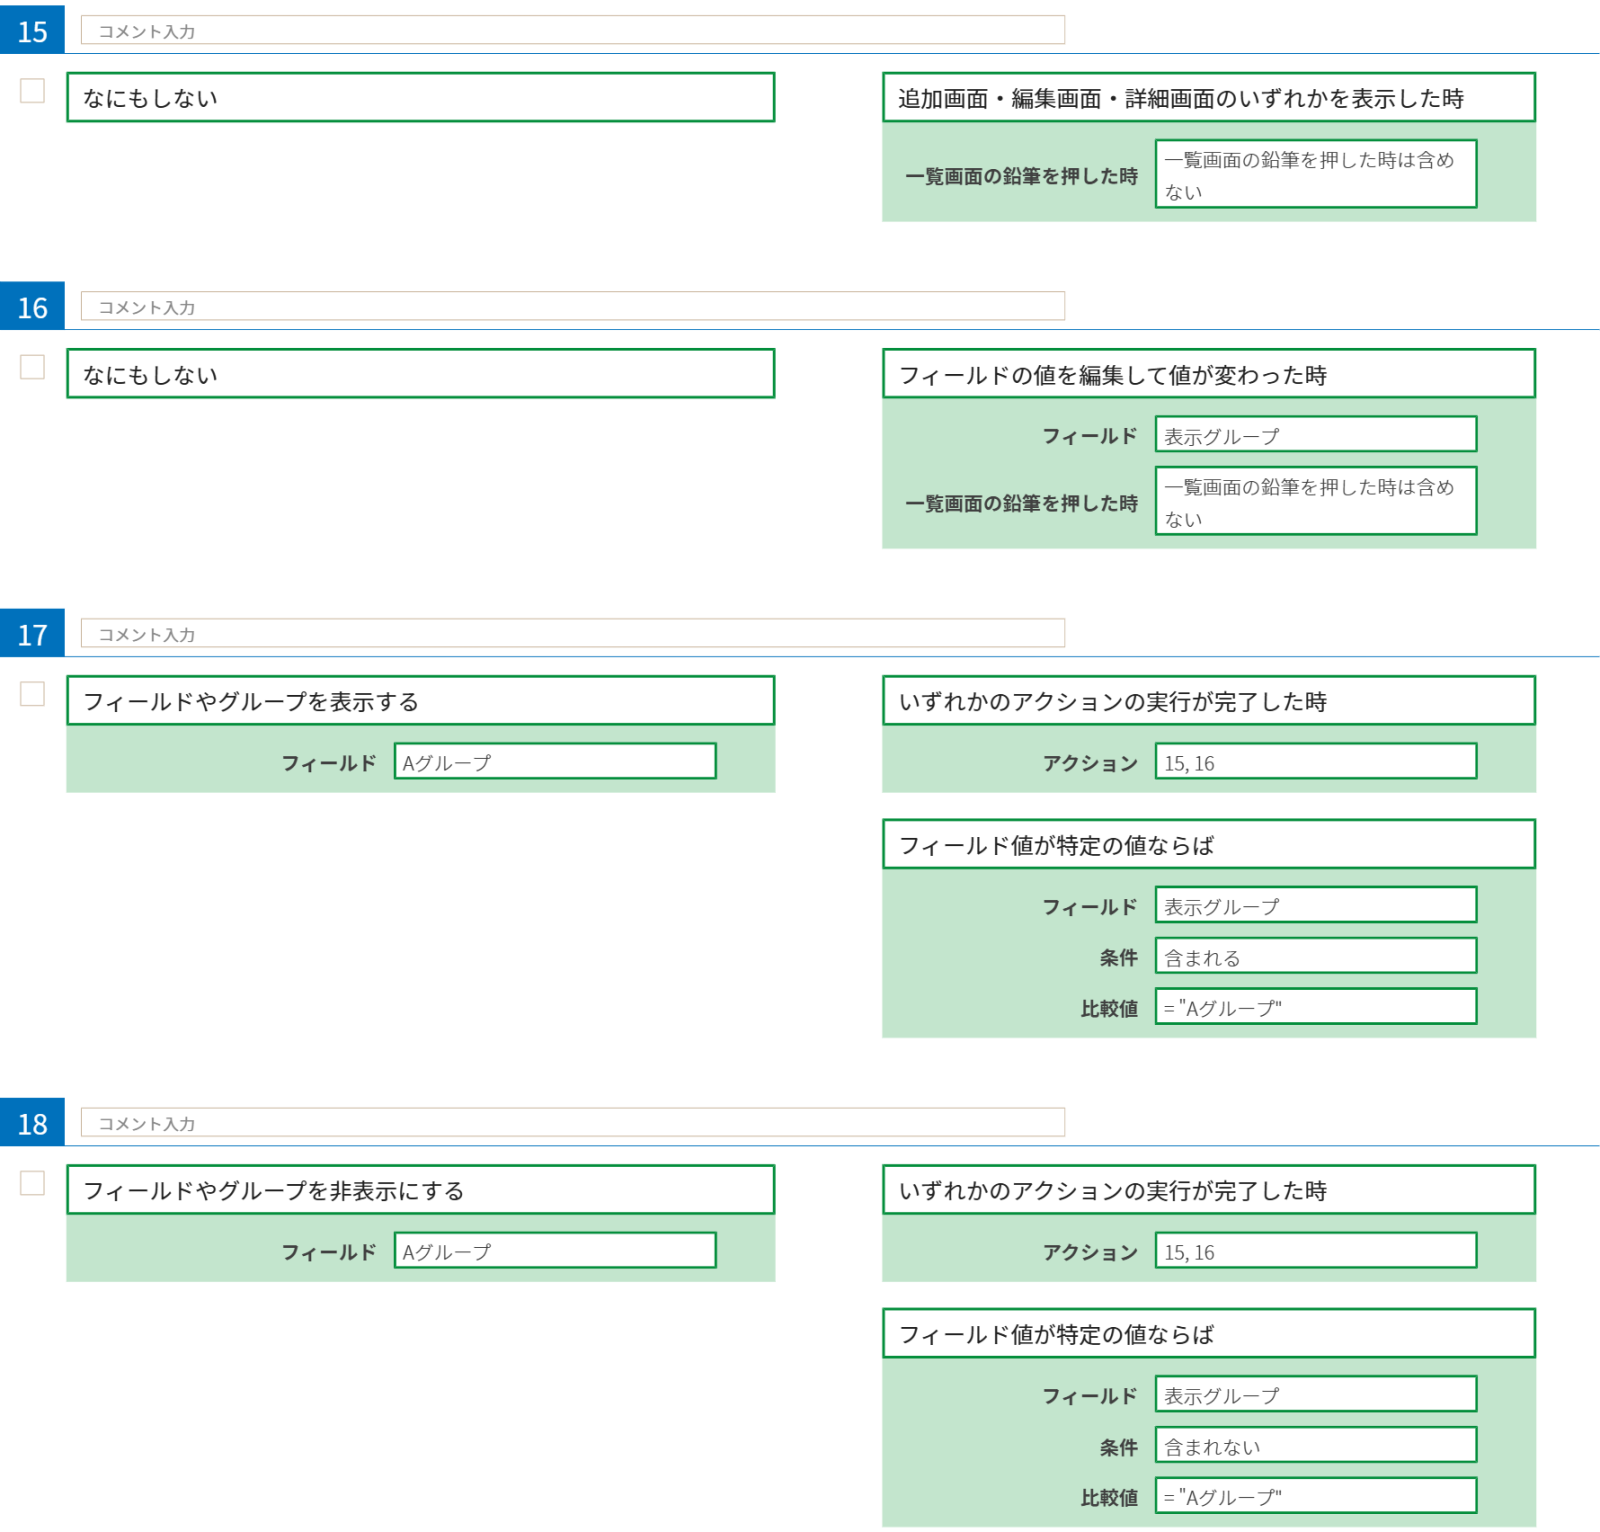
Task: Click the comment input field for row 15
Action: tap(572, 30)
